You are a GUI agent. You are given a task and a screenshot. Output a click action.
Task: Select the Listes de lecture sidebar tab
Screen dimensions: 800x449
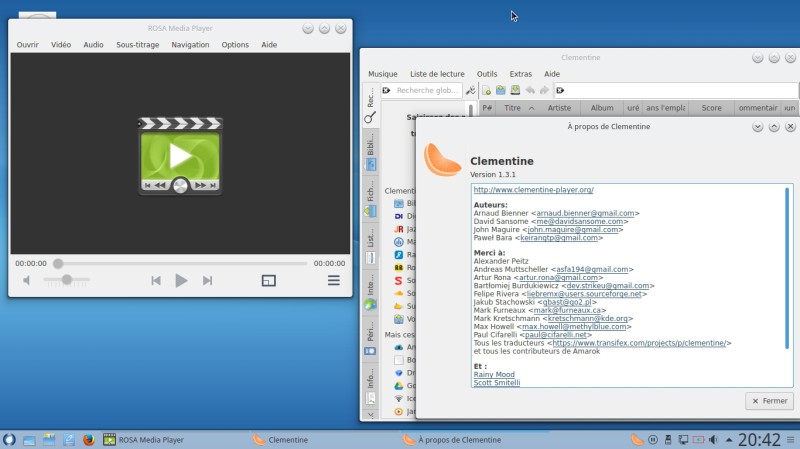pos(370,246)
